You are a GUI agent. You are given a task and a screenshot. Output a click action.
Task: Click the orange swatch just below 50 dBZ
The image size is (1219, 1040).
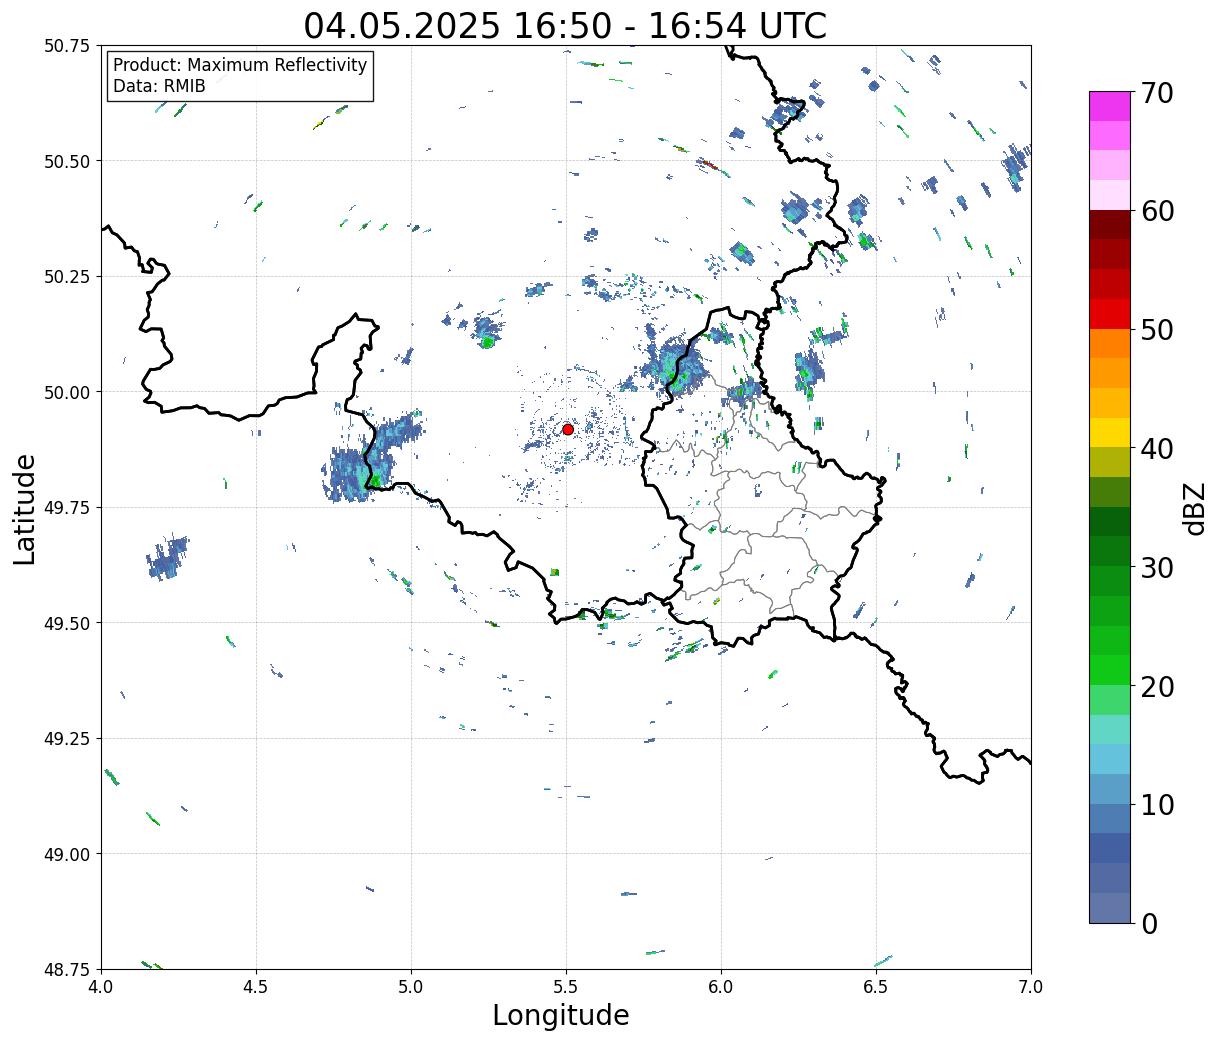(x=1110, y=344)
